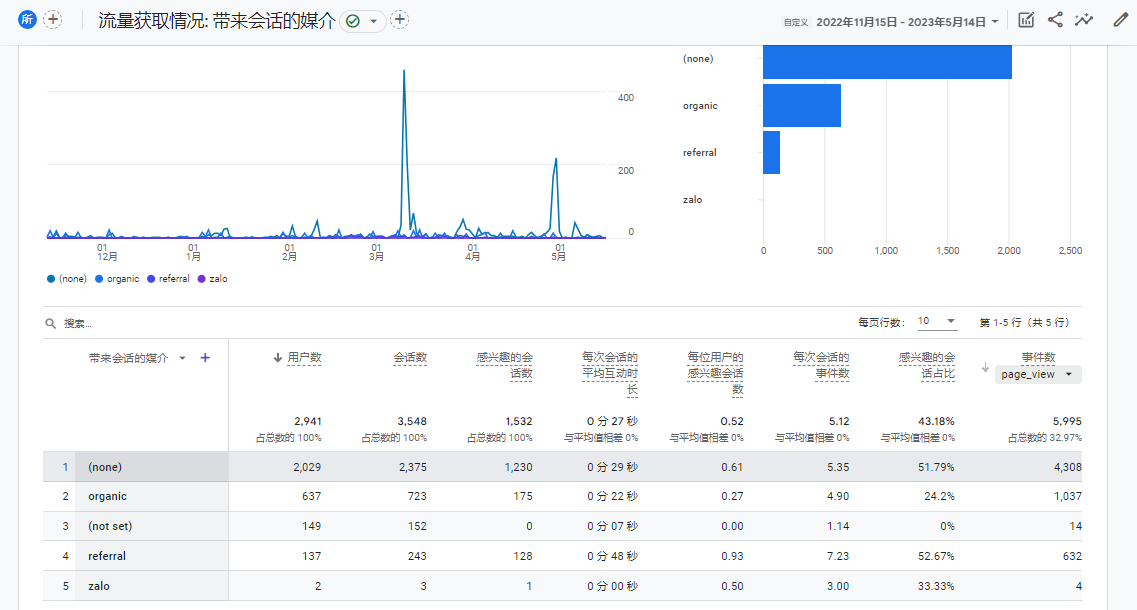The image size is (1137, 610).
Task: Toggle the (none) series in chart legend
Action: coord(67,279)
